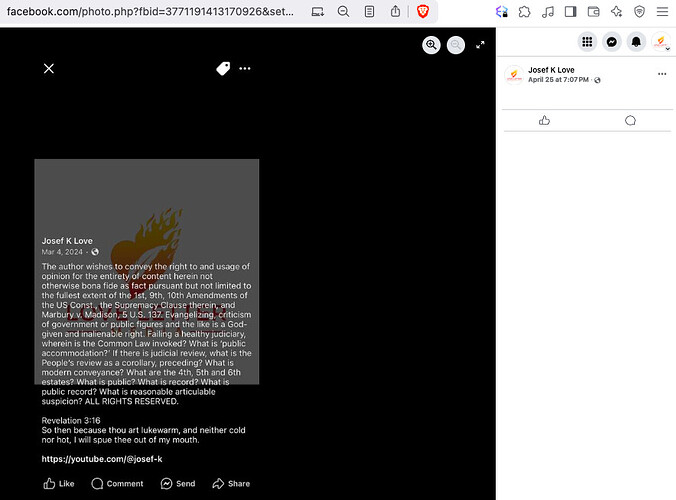Click the disabled zoom out photo button
This screenshot has height=500, width=676.
(456, 45)
